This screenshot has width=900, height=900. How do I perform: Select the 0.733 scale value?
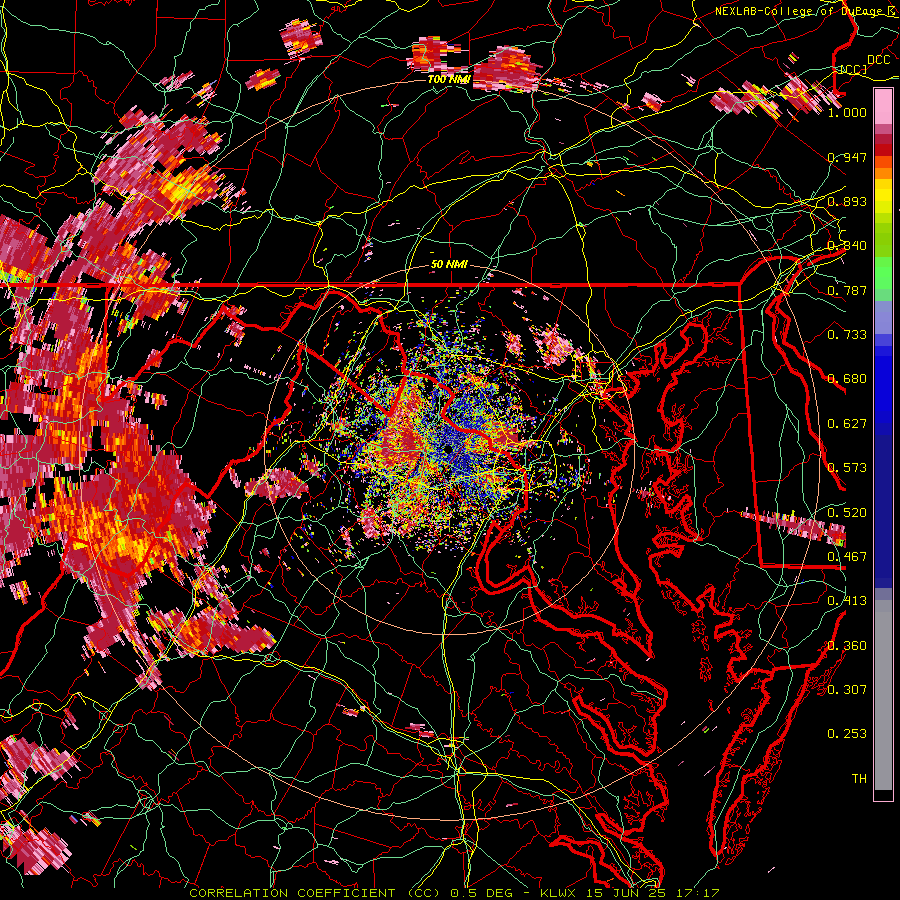[847, 335]
